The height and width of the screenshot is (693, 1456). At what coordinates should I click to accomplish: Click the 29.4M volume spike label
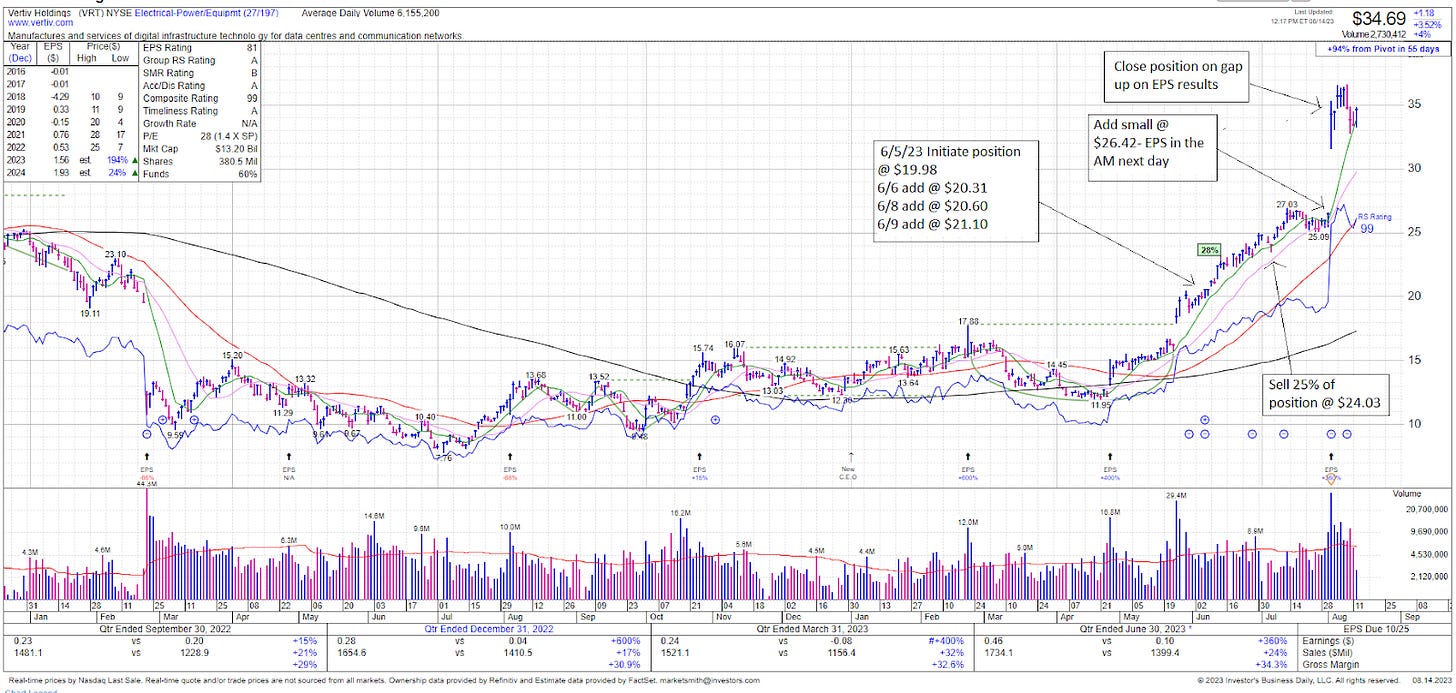tap(1176, 495)
